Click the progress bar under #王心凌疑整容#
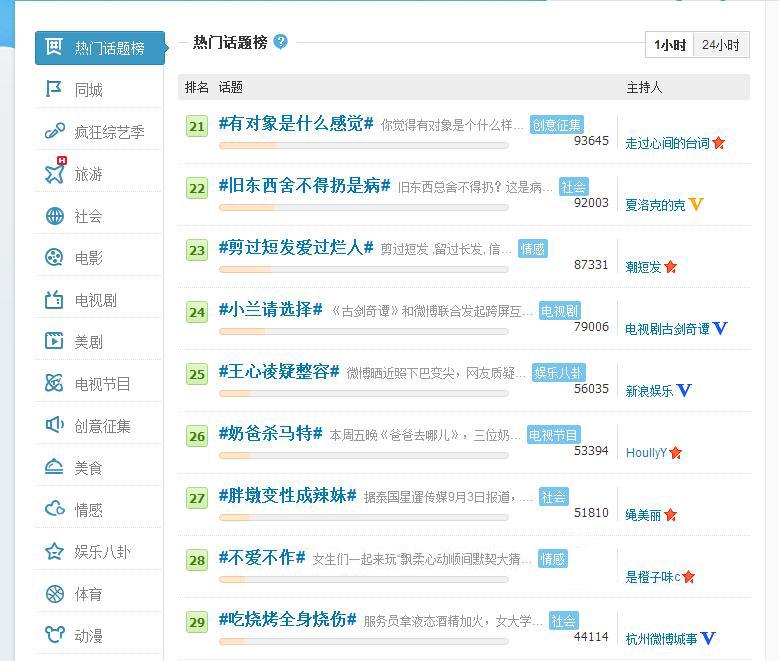 [x=364, y=394]
